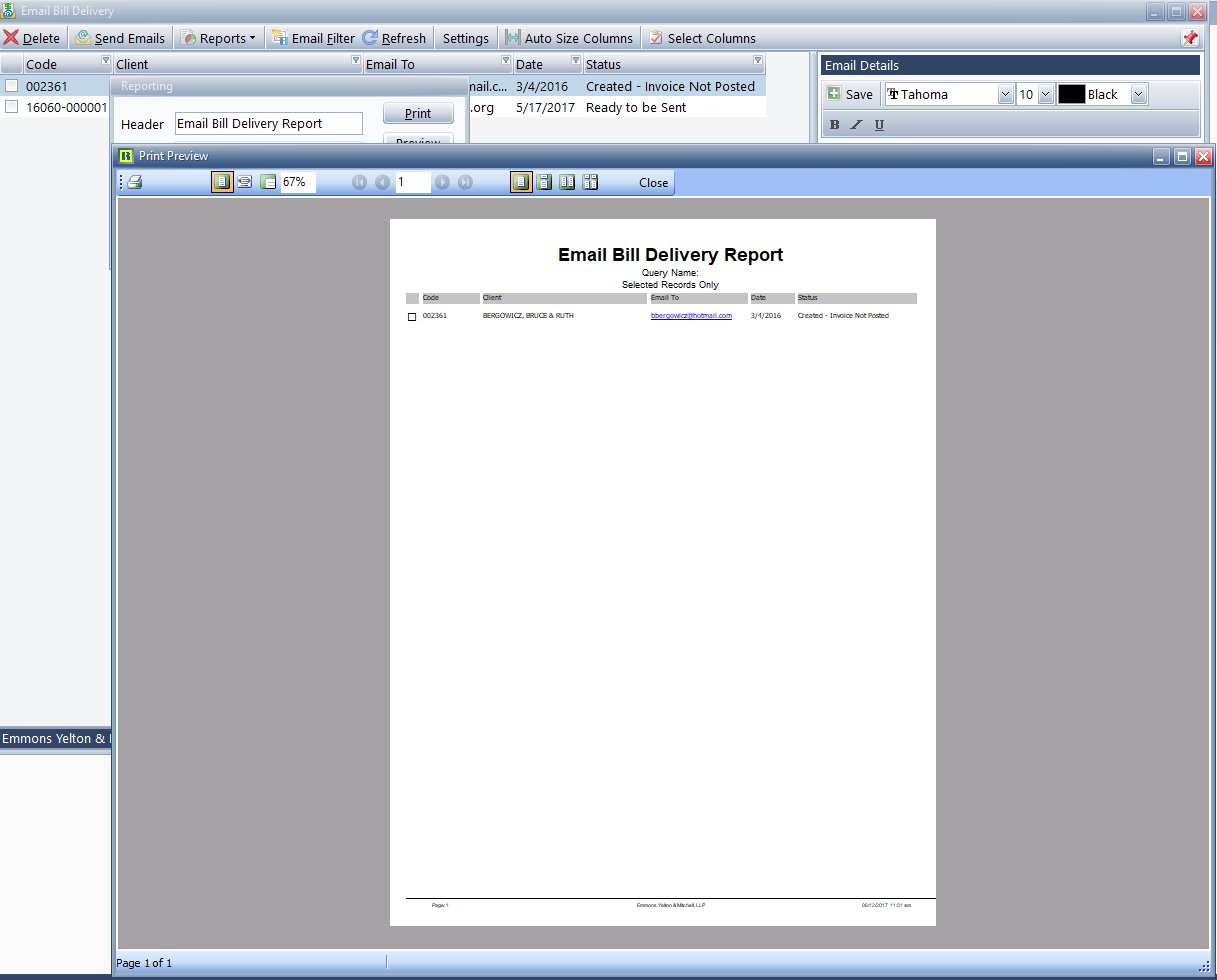Click the 100% zoom page icon
The height and width of the screenshot is (980, 1217).
point(268,182)
